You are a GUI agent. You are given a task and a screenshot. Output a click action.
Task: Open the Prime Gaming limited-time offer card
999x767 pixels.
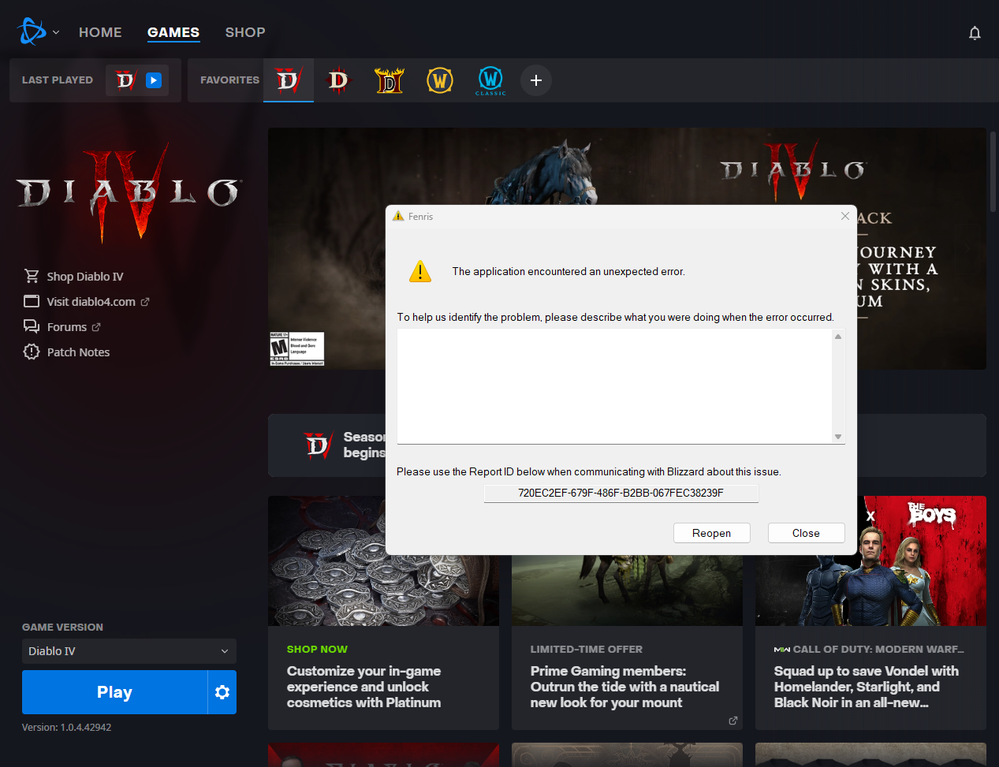tap(627, 643)
